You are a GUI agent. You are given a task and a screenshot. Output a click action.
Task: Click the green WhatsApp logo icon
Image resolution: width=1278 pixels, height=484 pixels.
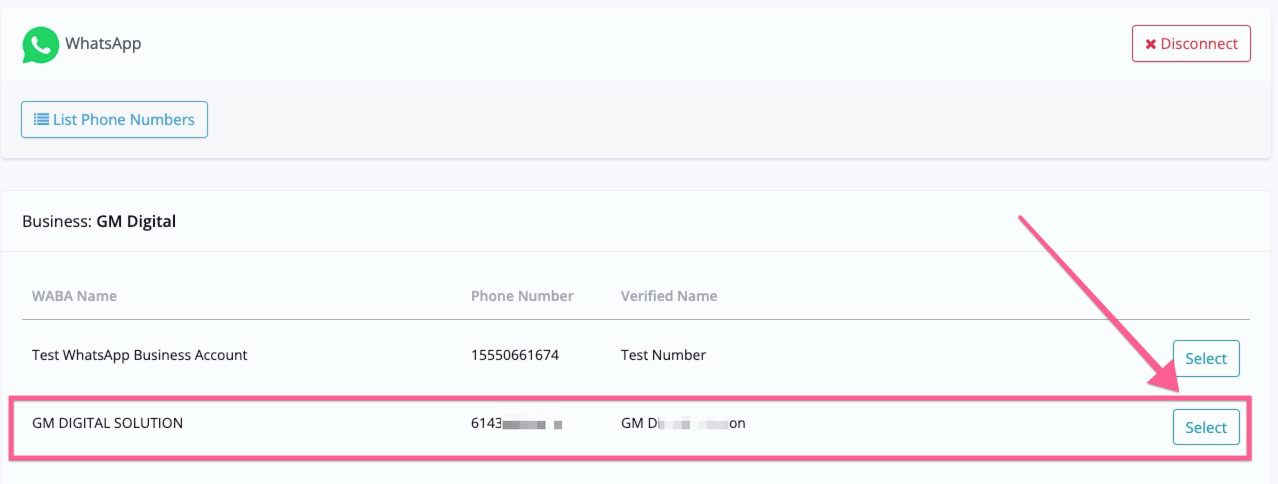(x=41, y=45)
